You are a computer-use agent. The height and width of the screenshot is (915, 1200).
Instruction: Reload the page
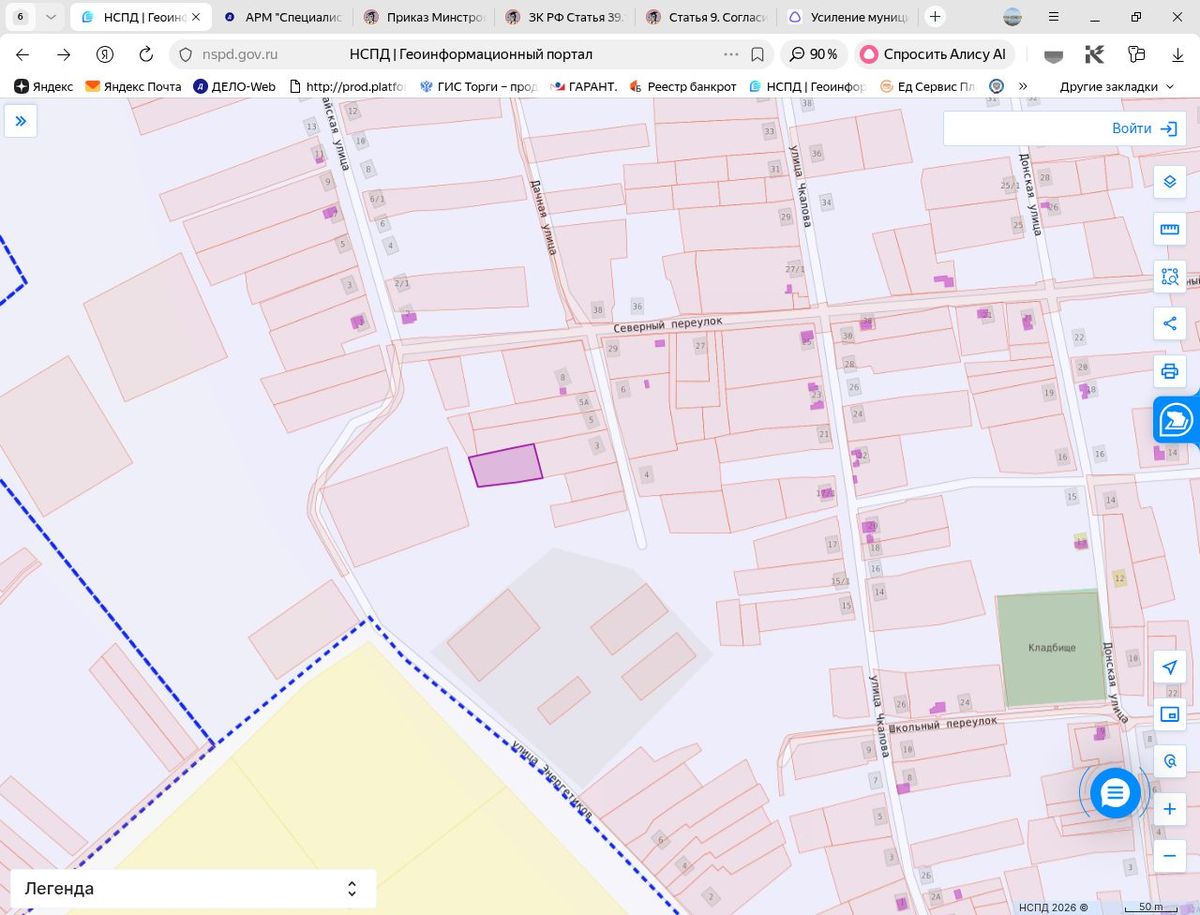click(x=146, y=54)
